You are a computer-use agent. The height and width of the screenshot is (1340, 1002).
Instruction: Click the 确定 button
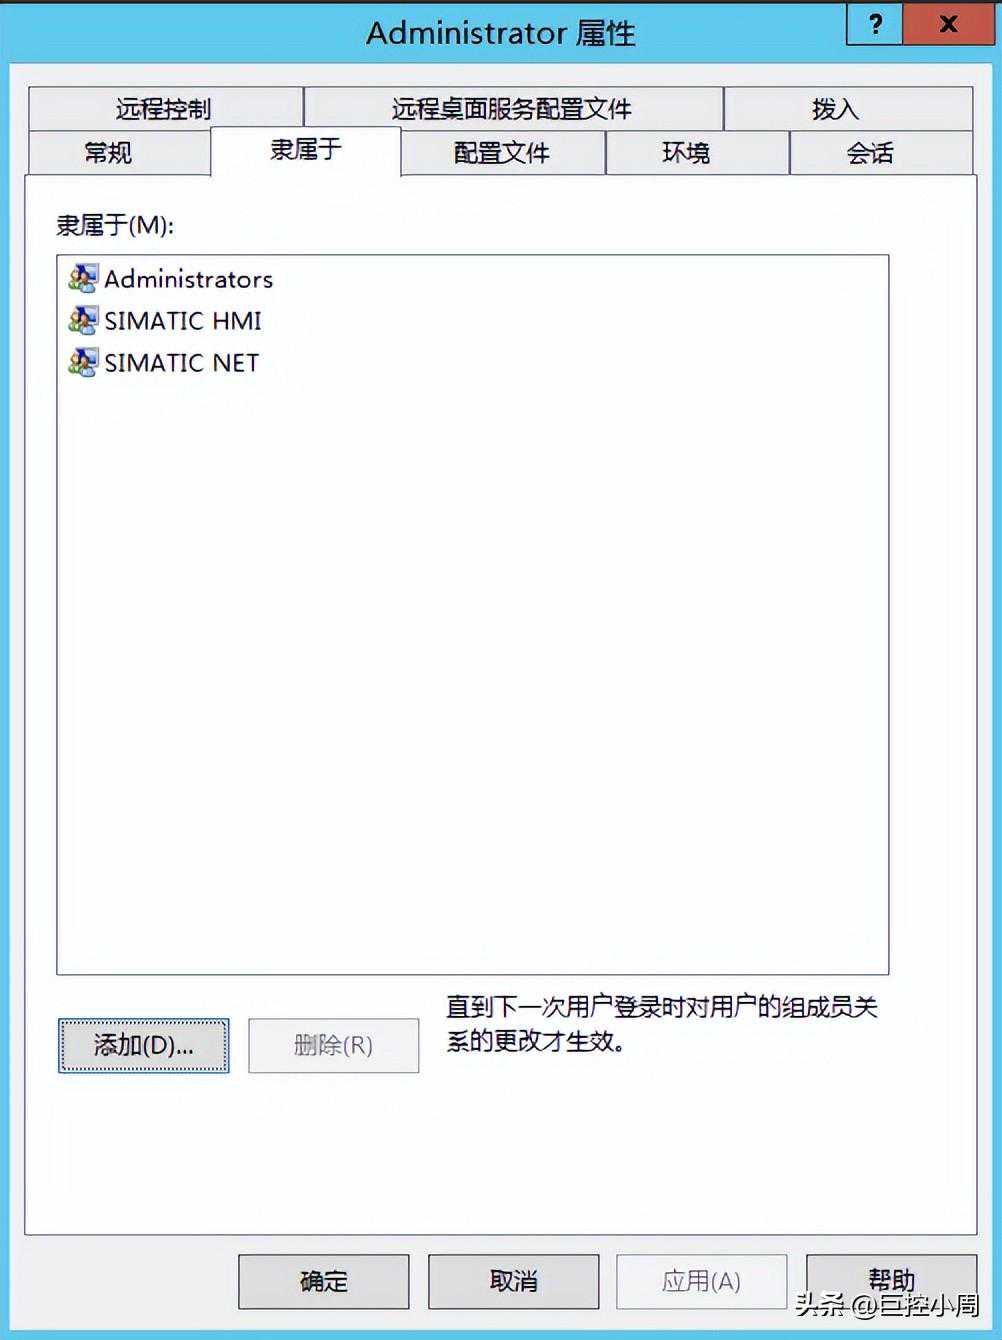(x=324, y=1282)
